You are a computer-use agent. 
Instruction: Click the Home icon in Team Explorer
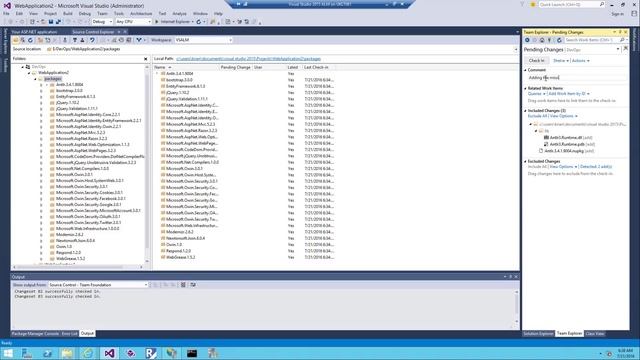point(542,40)
